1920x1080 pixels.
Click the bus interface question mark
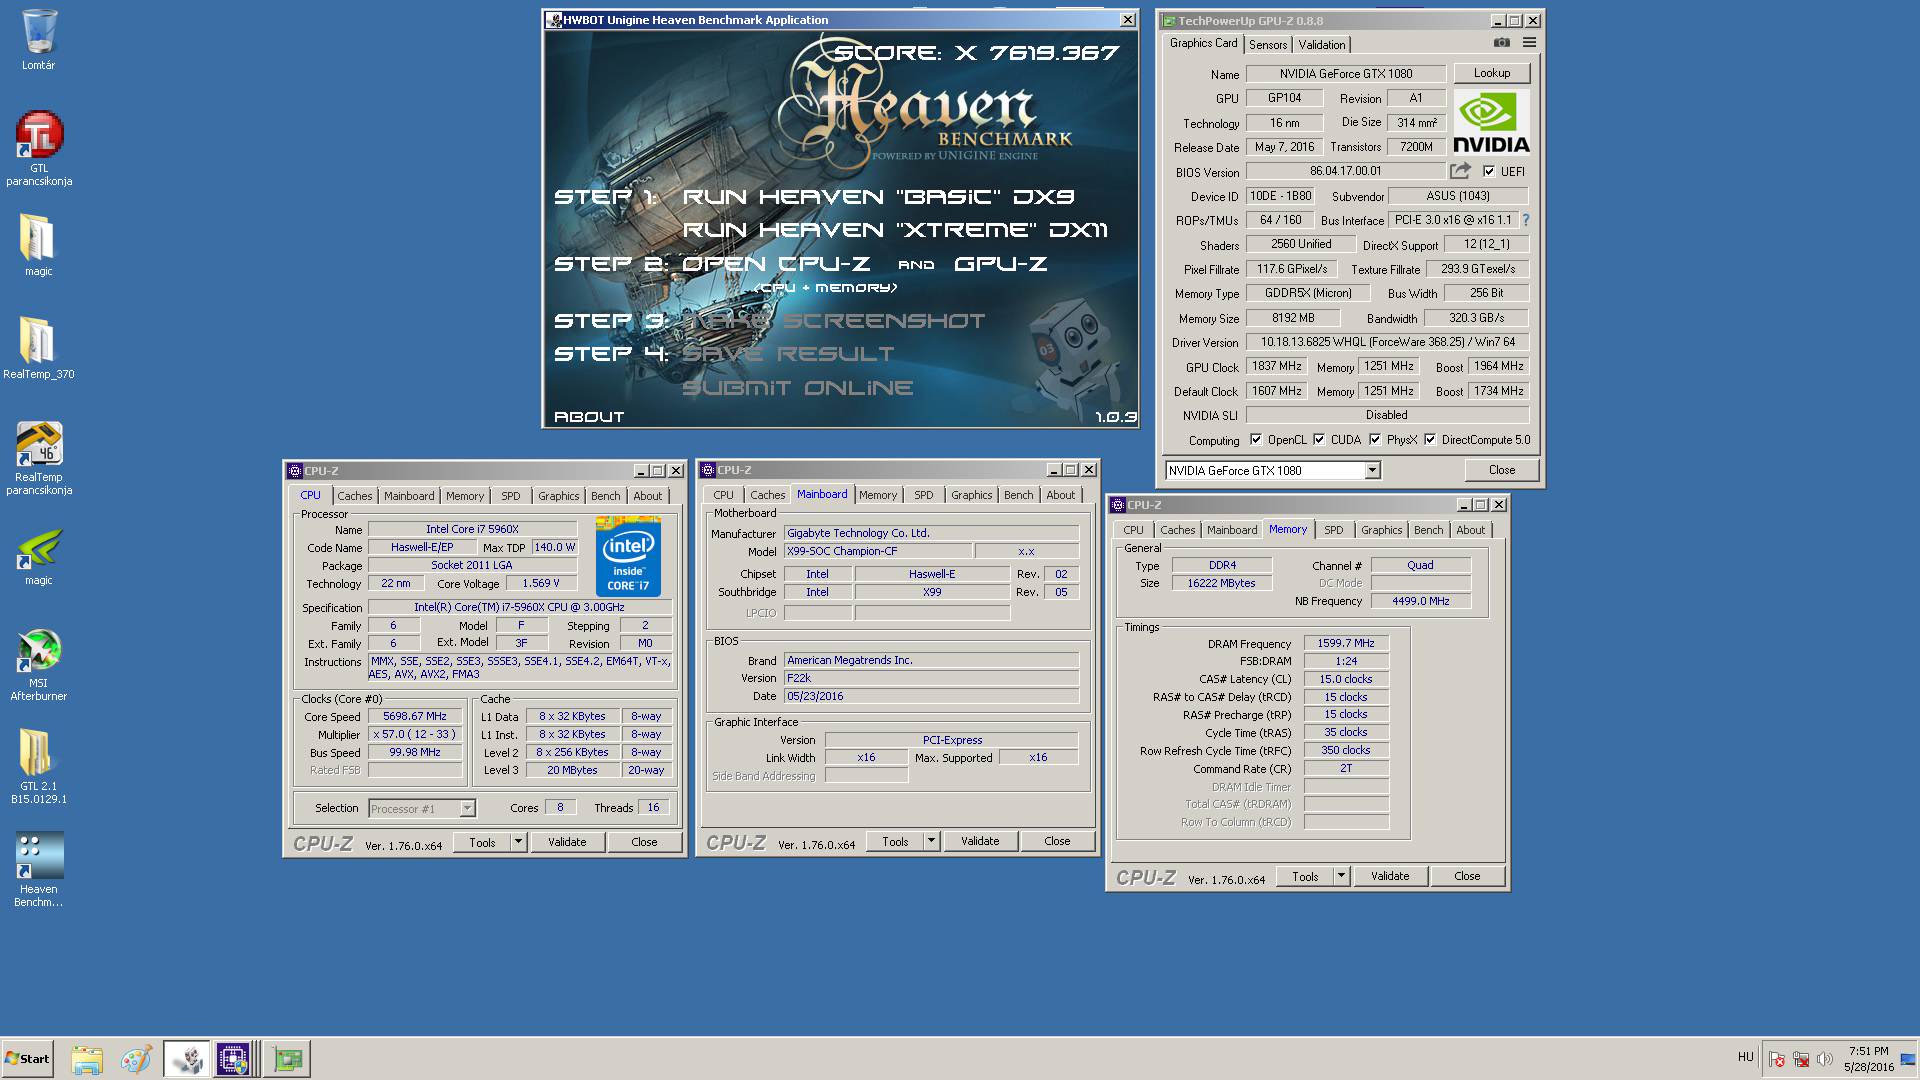click(1526, 220)
